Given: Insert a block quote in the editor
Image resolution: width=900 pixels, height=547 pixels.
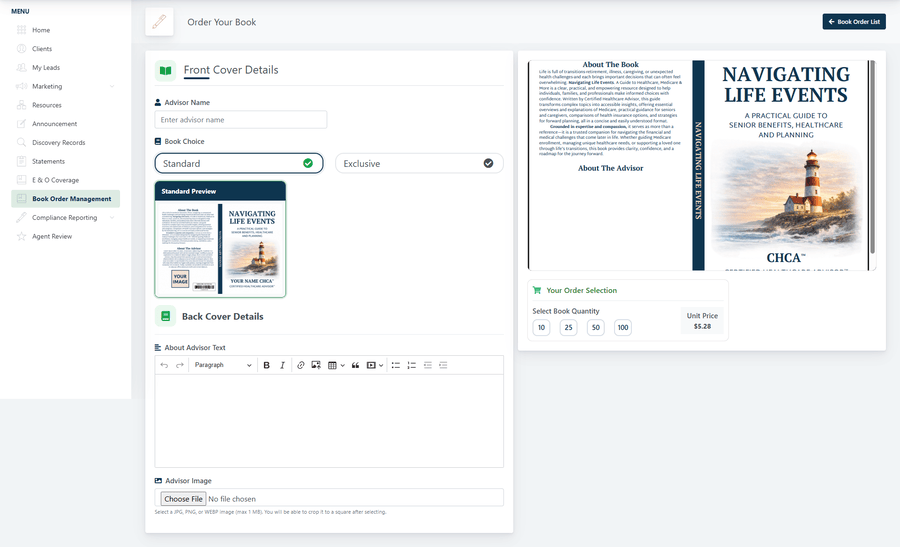Looking at the screenshot, I should click(x=355, y=365).
